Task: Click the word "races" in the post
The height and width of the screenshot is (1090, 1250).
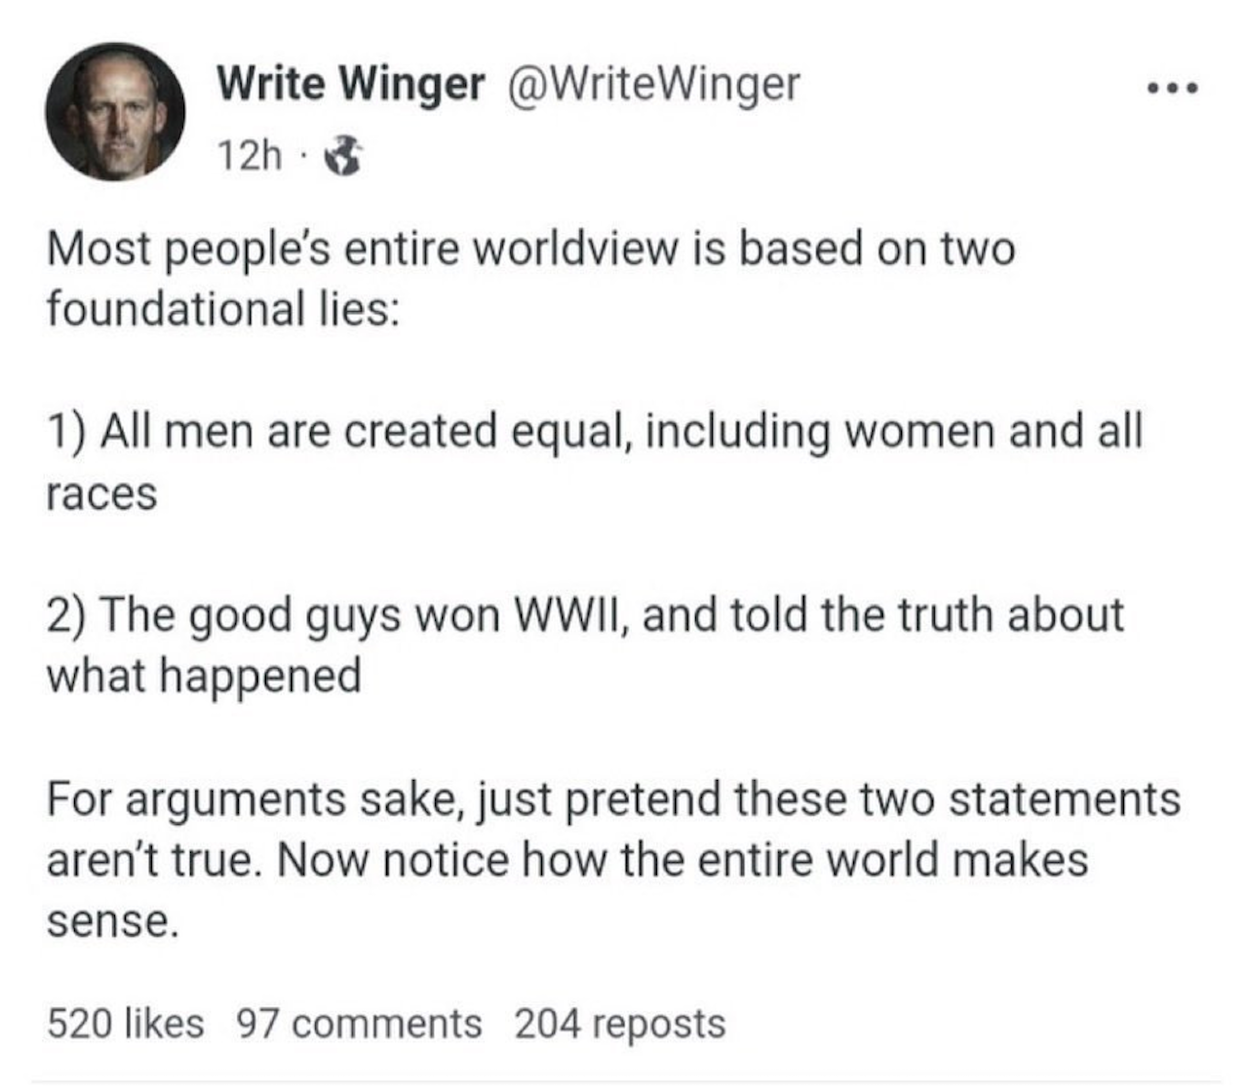Action: pyautogui.click(x=102, y=493)
